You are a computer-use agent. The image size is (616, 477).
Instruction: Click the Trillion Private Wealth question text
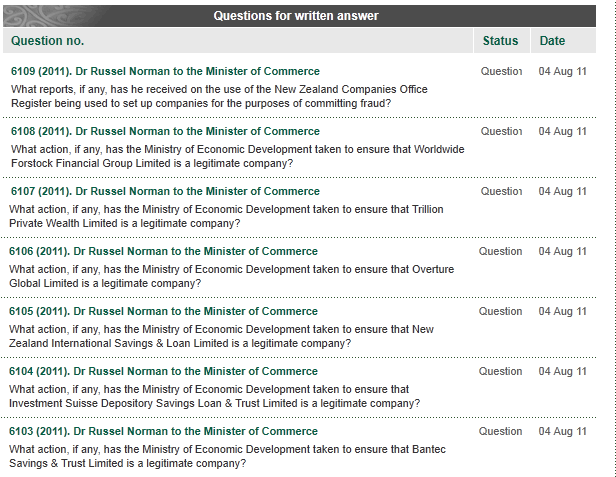tap(226, 216)
